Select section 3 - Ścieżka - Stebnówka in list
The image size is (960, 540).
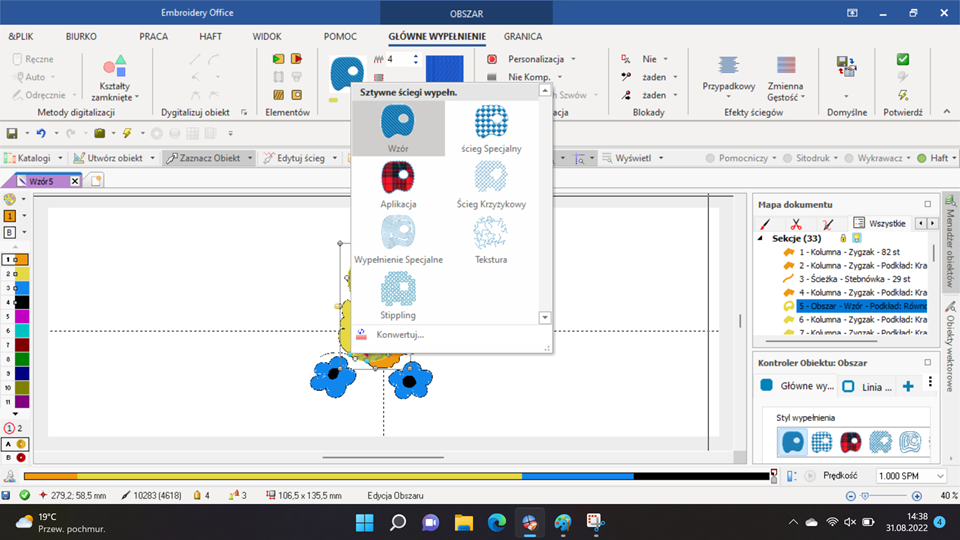pyautogui.click(x=860, y=279)
